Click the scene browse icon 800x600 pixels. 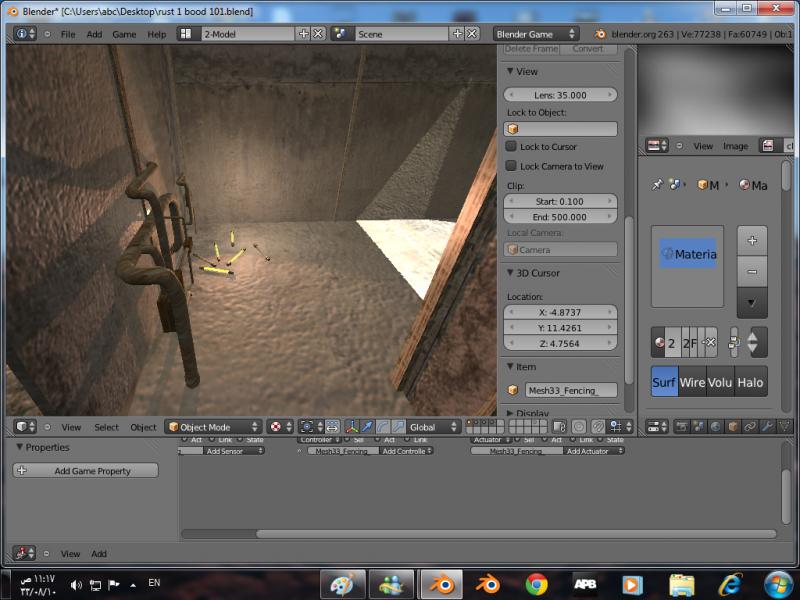[341, 34]
